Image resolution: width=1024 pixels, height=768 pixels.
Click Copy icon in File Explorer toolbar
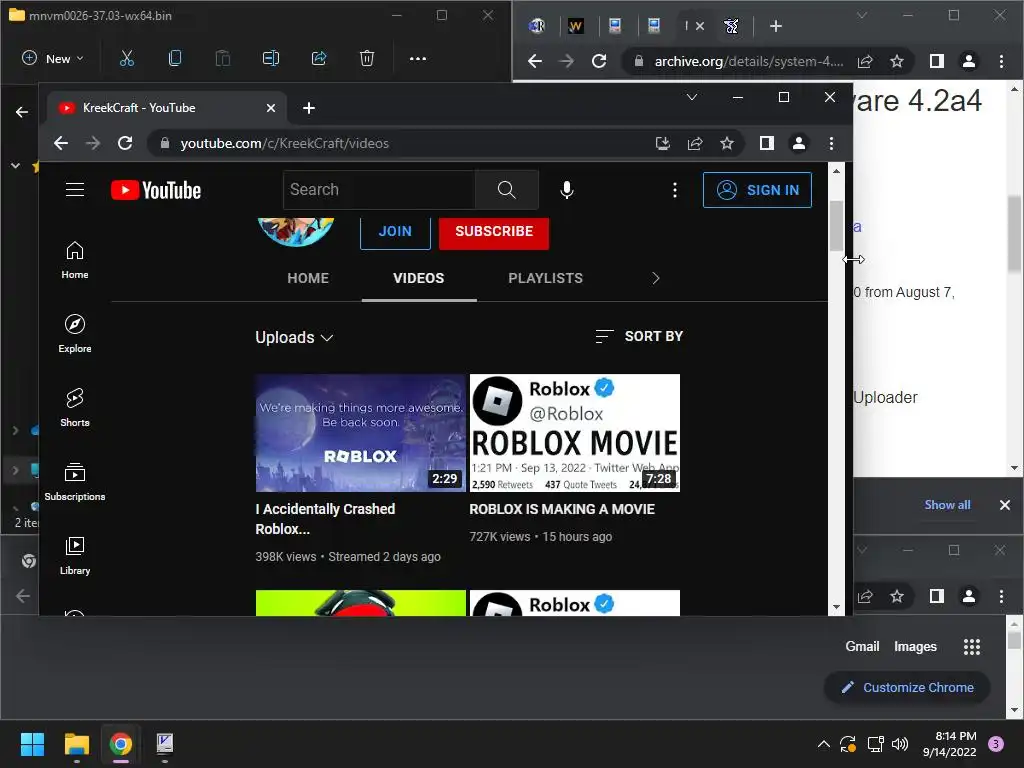click(174, 58)
